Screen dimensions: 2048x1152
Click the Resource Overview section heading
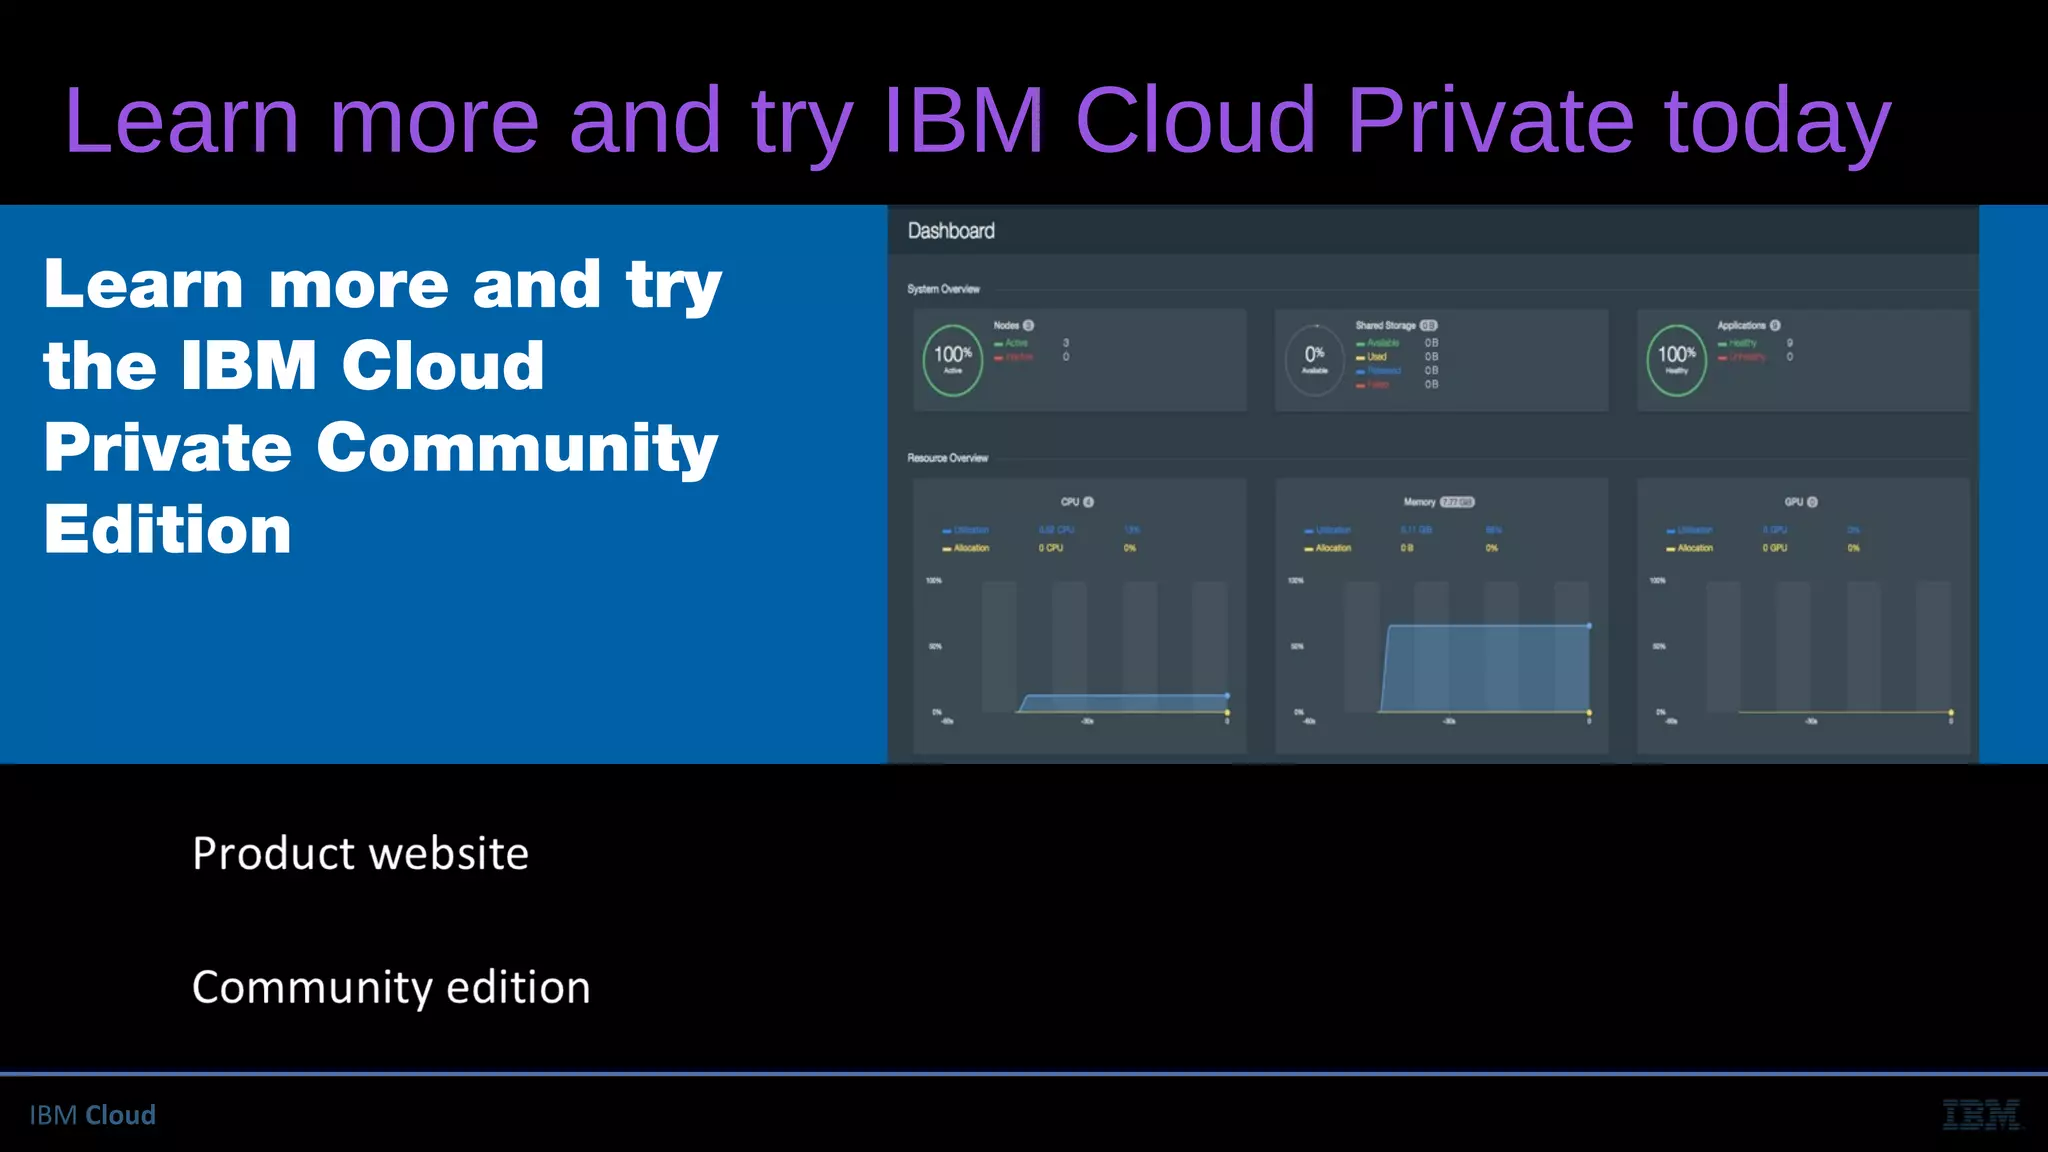click(x=947, y=458)
